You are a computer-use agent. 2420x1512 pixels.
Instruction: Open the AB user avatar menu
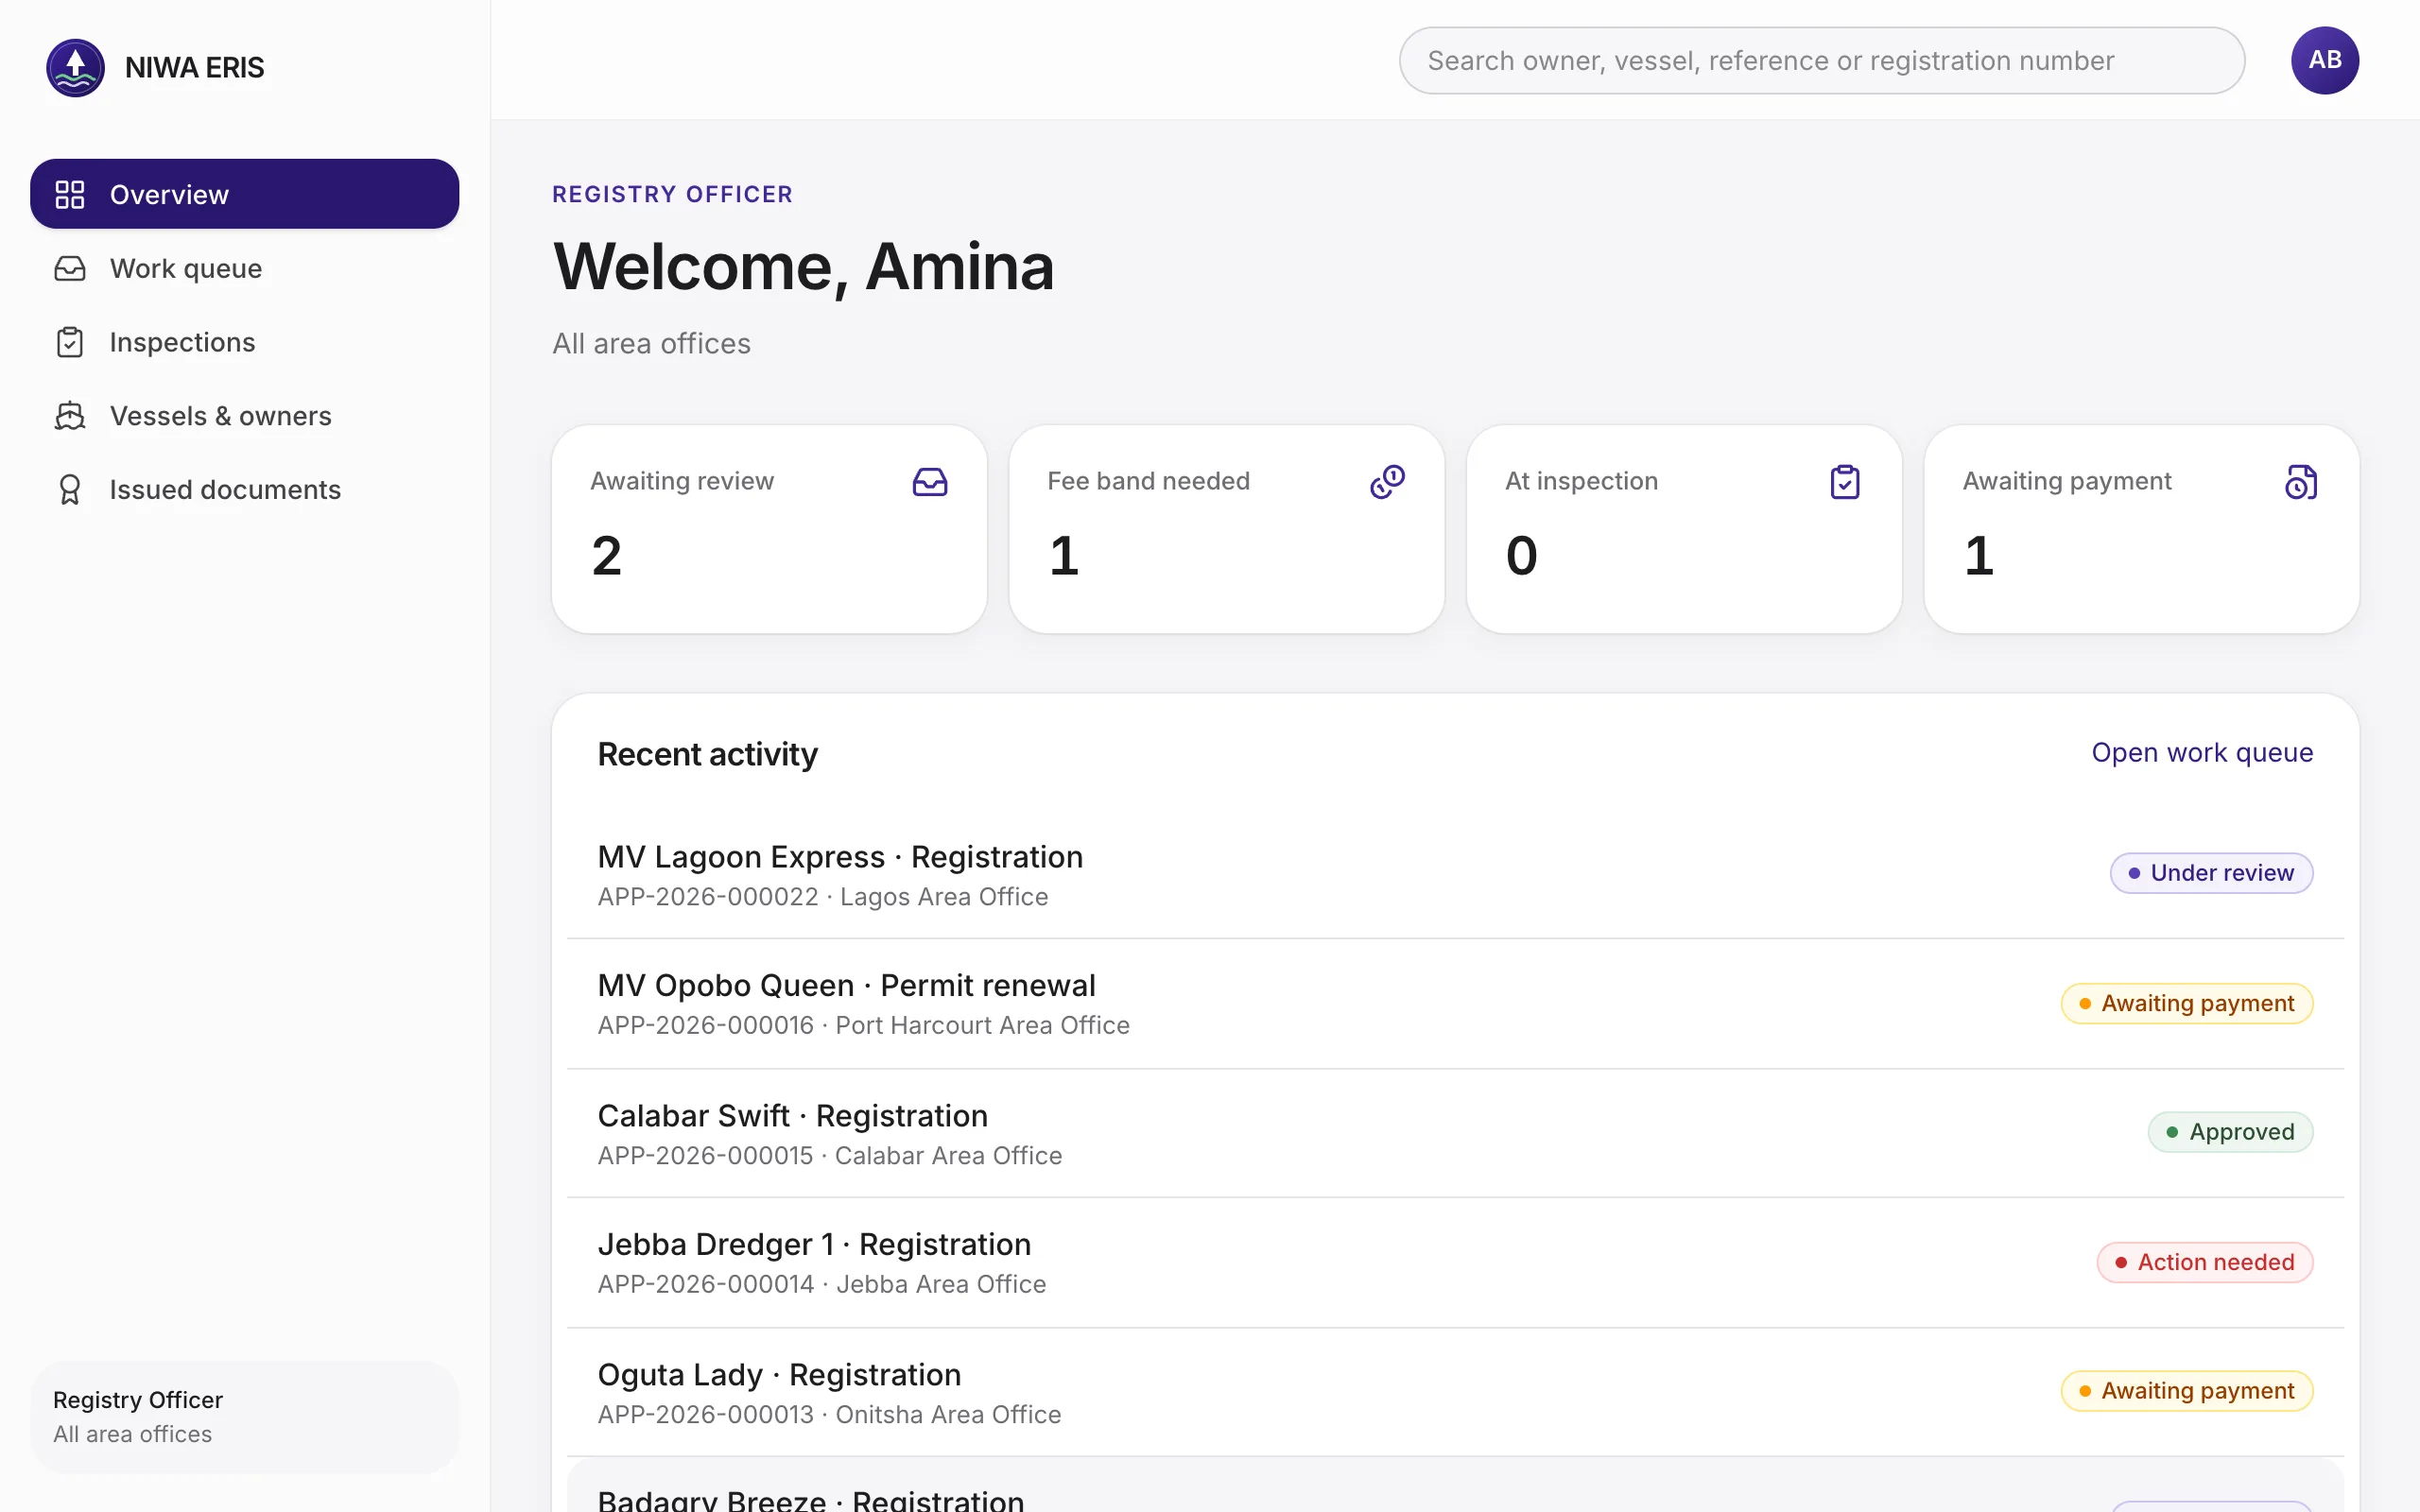pyautogui.click(x=2325, y=60)
